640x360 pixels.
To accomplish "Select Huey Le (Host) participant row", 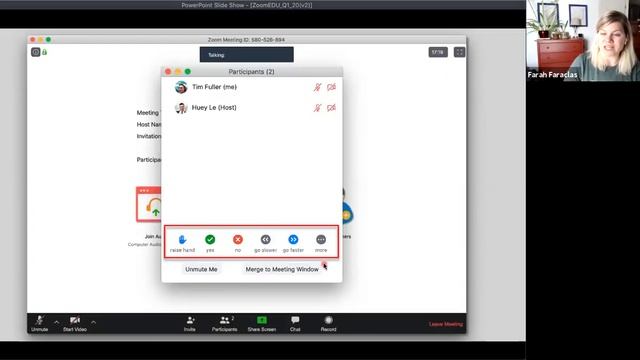I will click(x=252, y=108).
